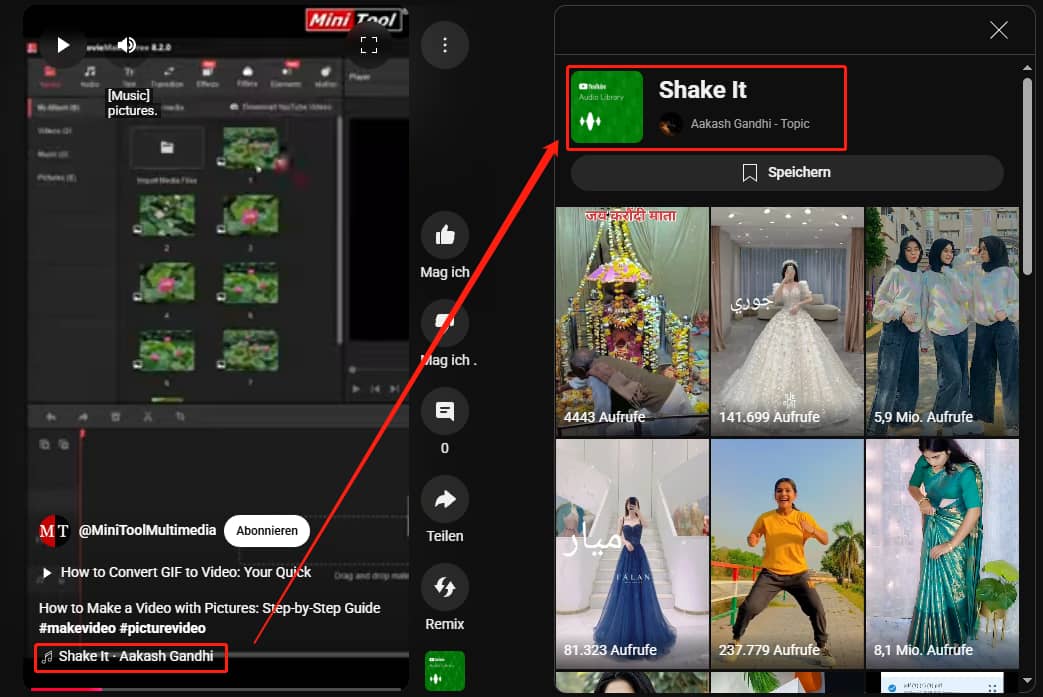Like the video with thumbs up
Screen dimensions: 1043x697
point(445,235)
